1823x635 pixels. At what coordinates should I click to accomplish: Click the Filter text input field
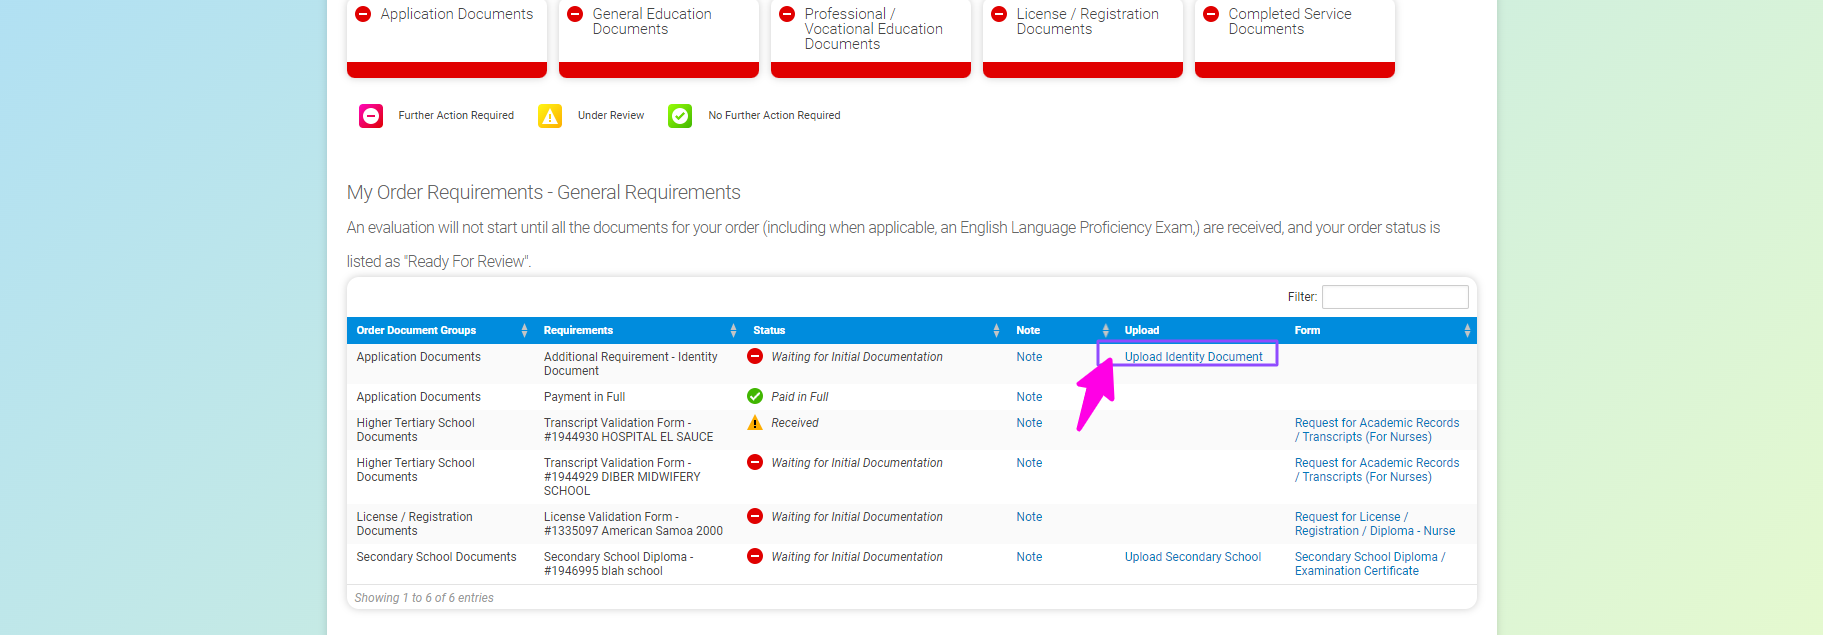coord(1395,297)
